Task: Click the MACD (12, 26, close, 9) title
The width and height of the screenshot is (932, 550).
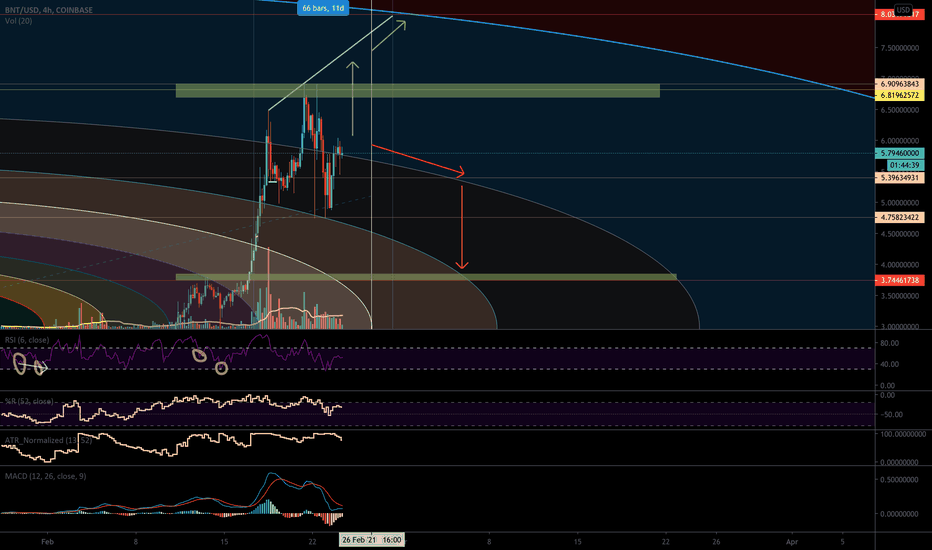Action: [x=45, y=476]
